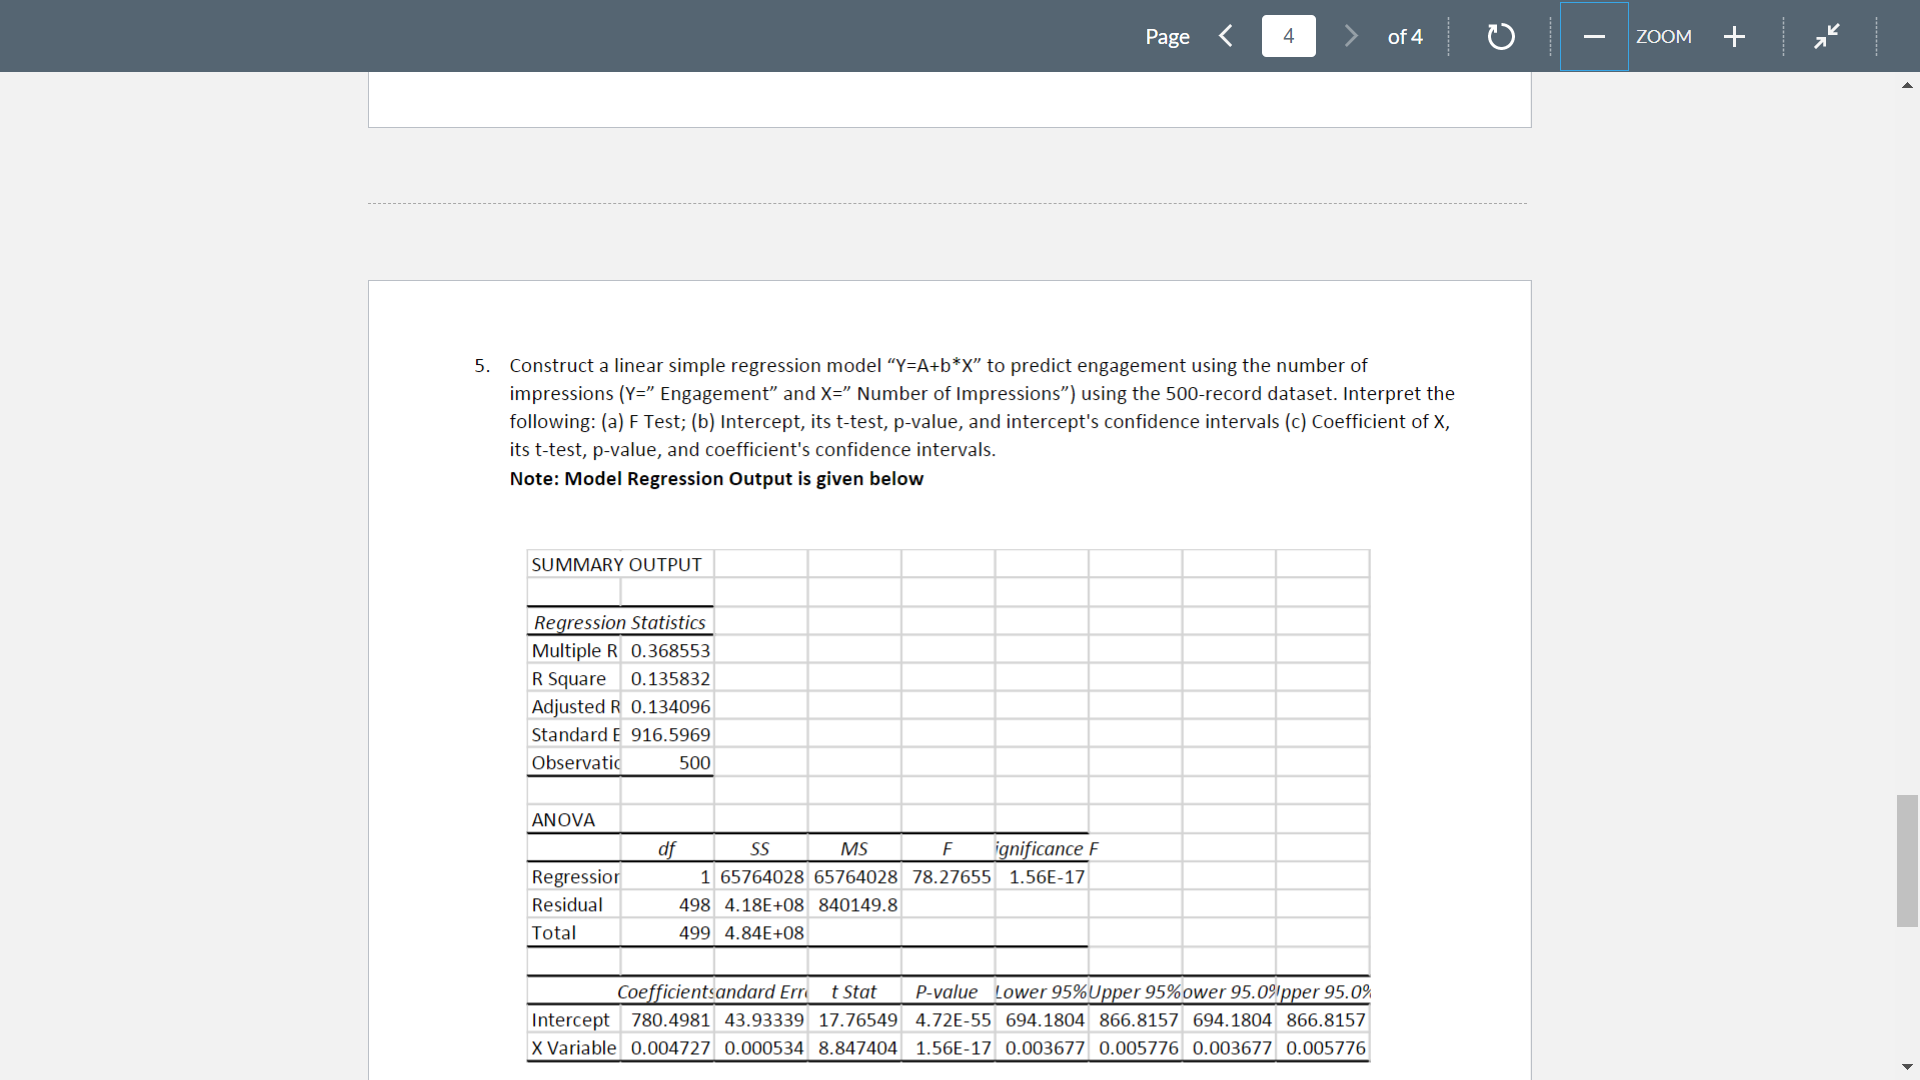Click the Page label text

(1167, 36)
